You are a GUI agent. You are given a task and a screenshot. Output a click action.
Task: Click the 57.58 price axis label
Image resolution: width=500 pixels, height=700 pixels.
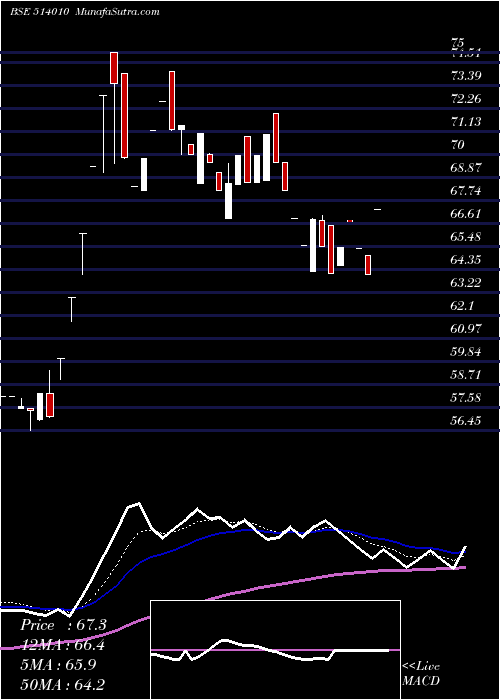click(466, 397)
